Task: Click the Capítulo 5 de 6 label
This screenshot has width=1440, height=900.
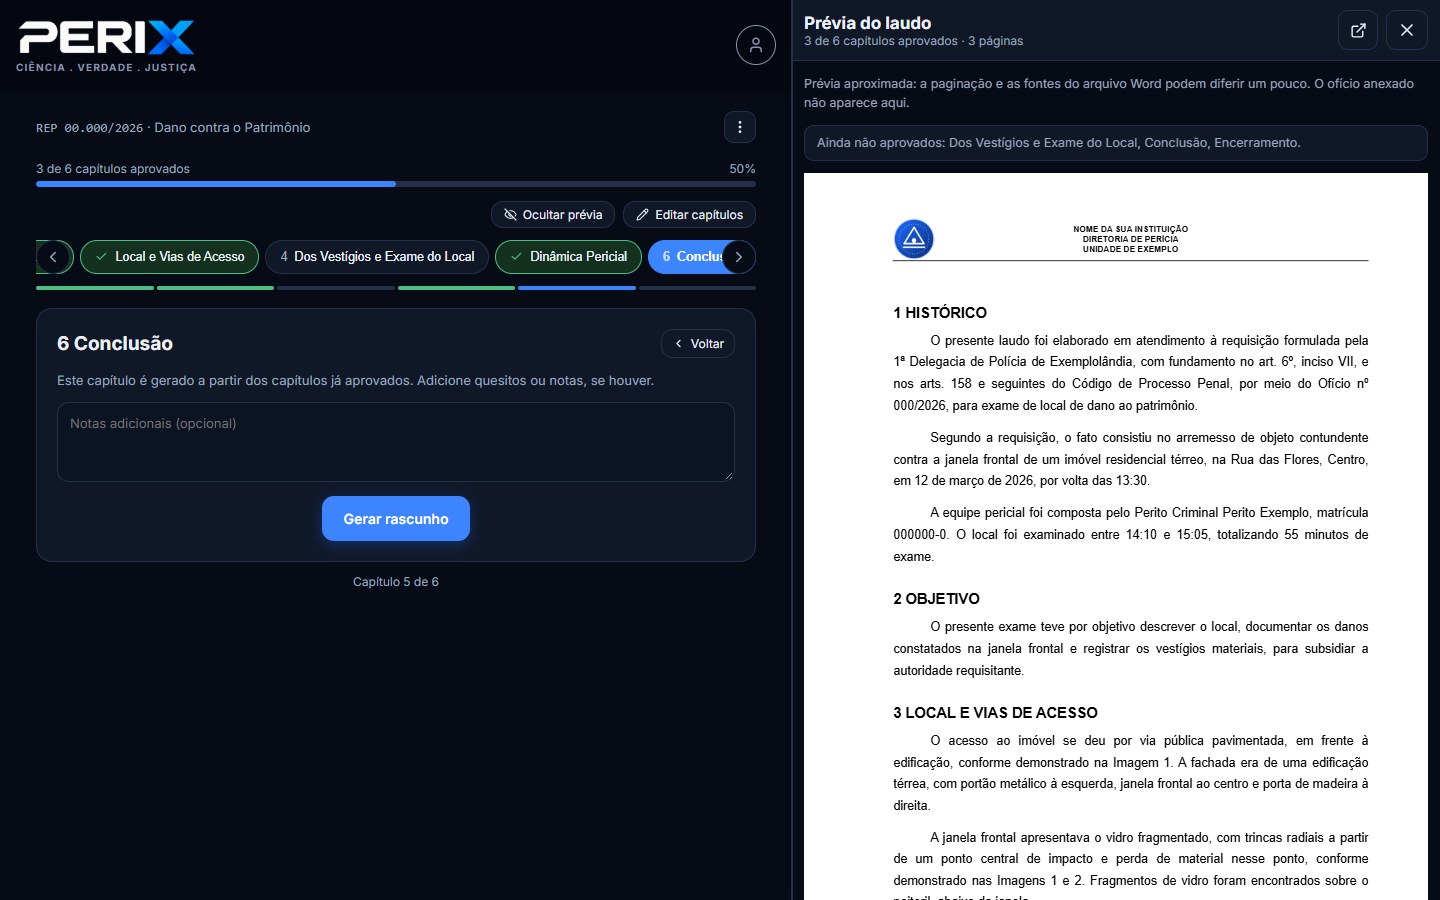Action: [396, 582]
